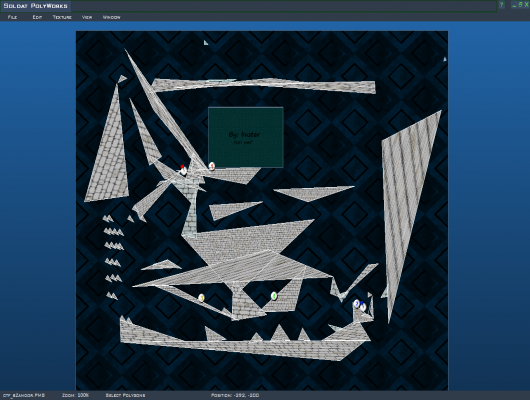The image size is (530, 400).
Task: Click the green question mark help icon
Action: (x=502, y=5)
